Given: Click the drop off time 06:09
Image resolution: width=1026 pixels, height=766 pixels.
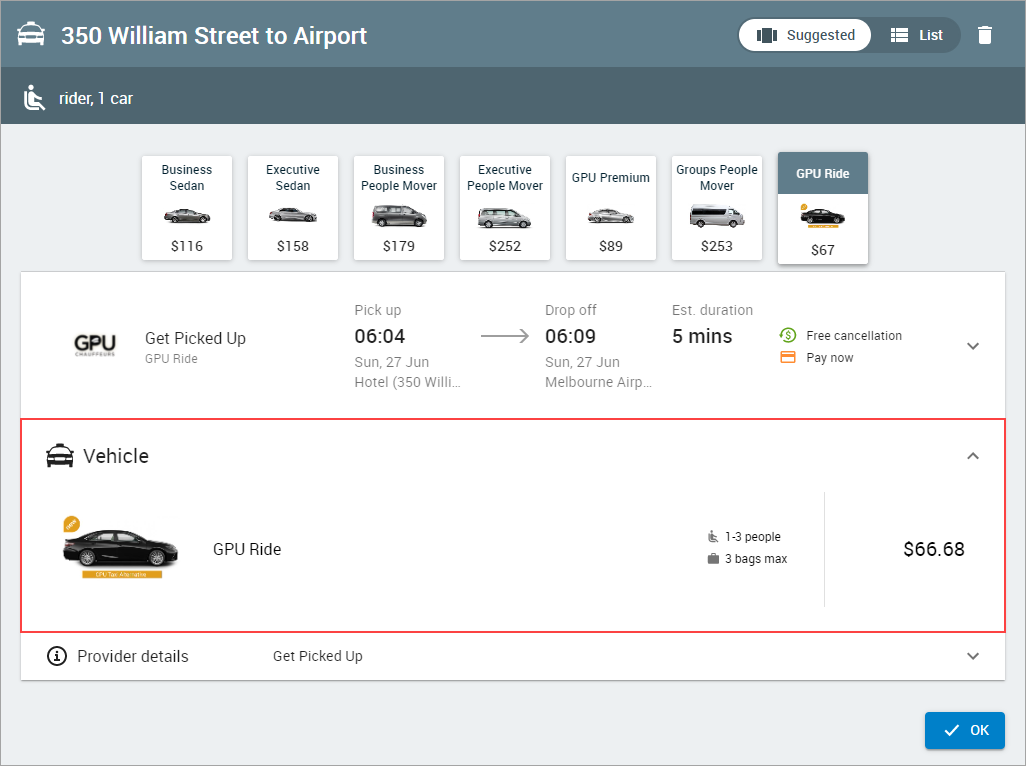Looking at the screenshot, I should click(x=570, y=336).
